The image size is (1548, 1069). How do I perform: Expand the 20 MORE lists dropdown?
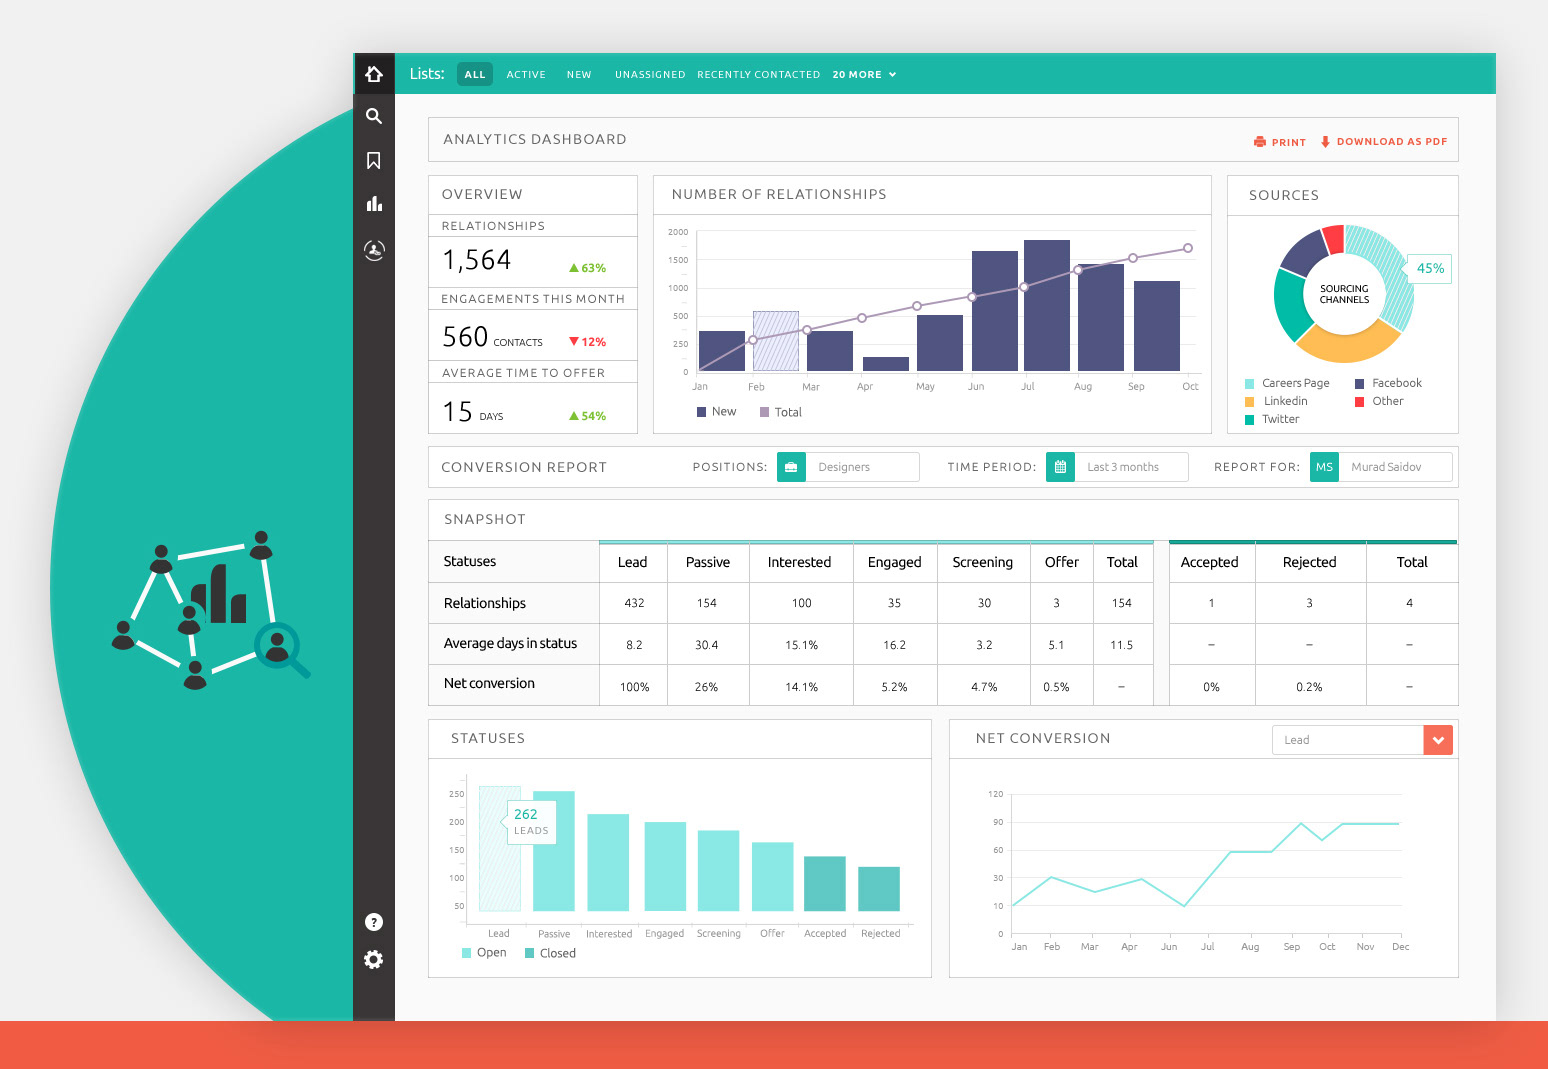[864, 75]
